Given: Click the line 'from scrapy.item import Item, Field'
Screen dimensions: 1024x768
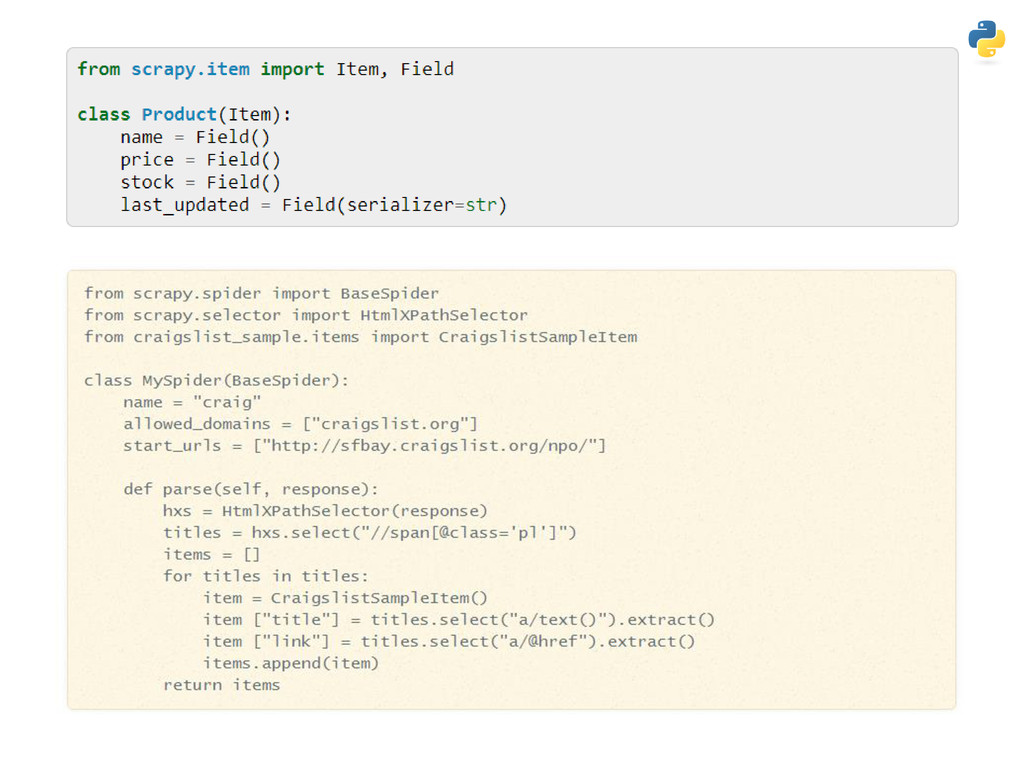Looking at the screenshot, I should pyautogui.click(x=266, y=69).
